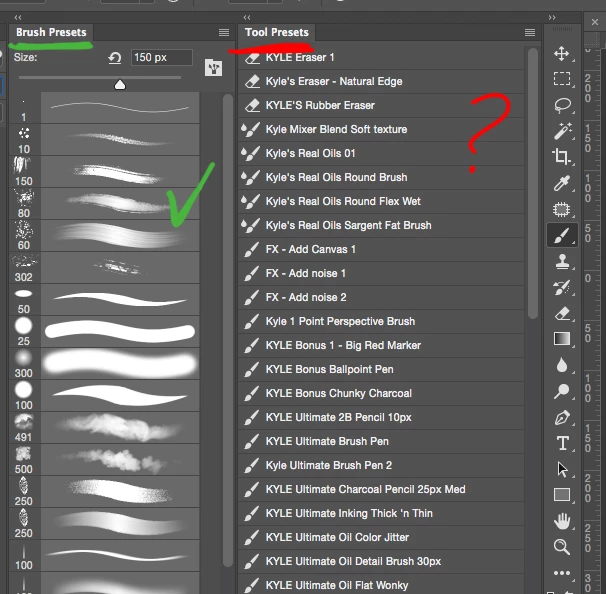The width and height of the screenshot is (606, 594).
Task: Select FX - Add noise 2 preset
Action: pyautogui.click(x=381, y=297)
